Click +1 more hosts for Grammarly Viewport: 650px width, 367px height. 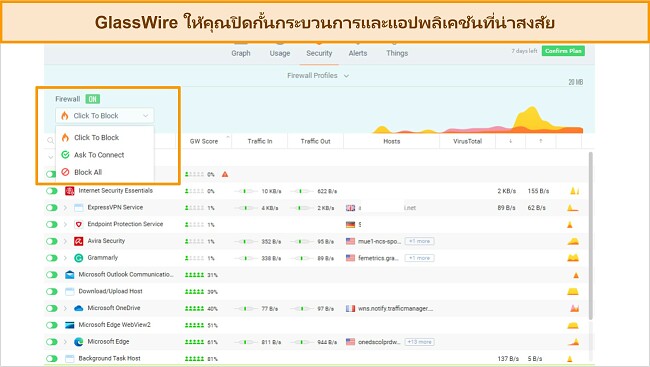click(420, 258)
